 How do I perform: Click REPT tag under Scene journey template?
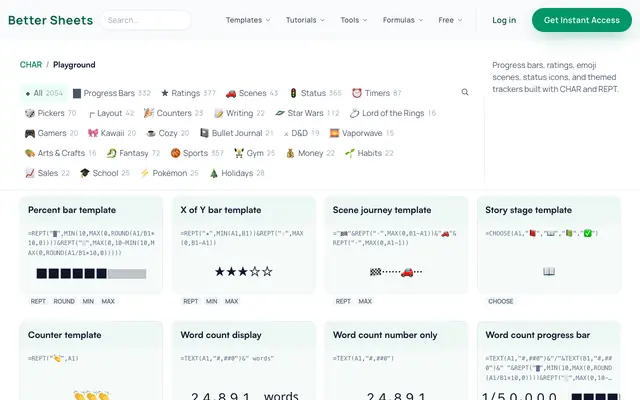tap(343, 301)
